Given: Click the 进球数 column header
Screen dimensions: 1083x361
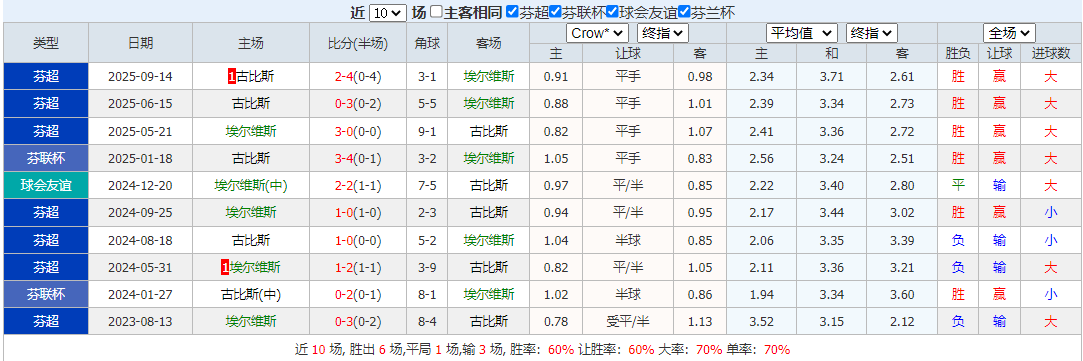Looking at the screenshot, I should click(x=1051, y=53).
